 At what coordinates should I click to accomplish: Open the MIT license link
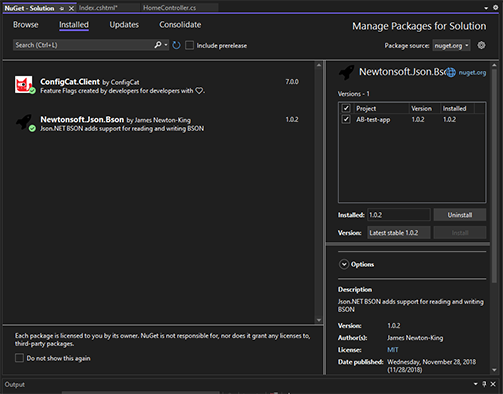[392, 350]
